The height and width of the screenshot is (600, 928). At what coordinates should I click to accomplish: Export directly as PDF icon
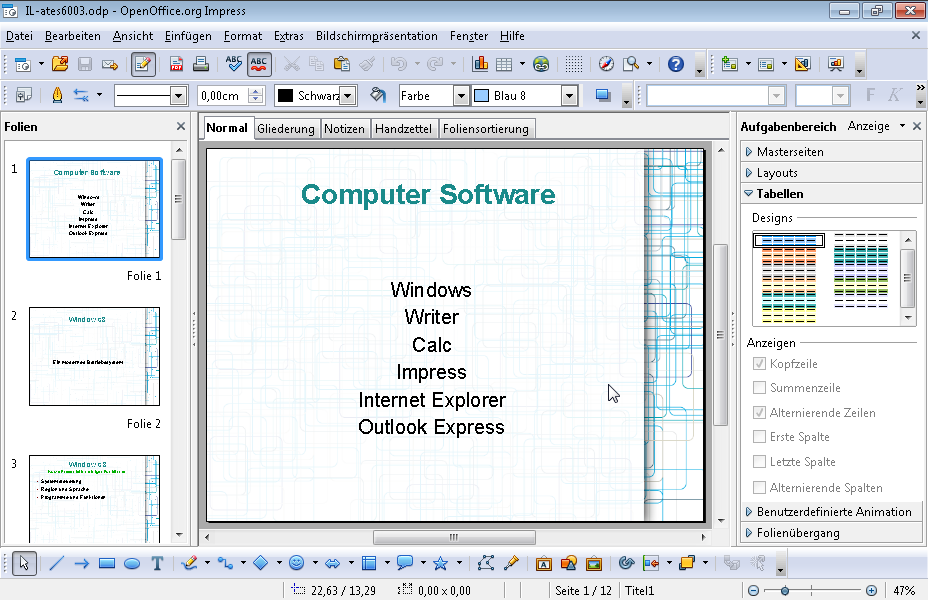(x=176, y=64)
